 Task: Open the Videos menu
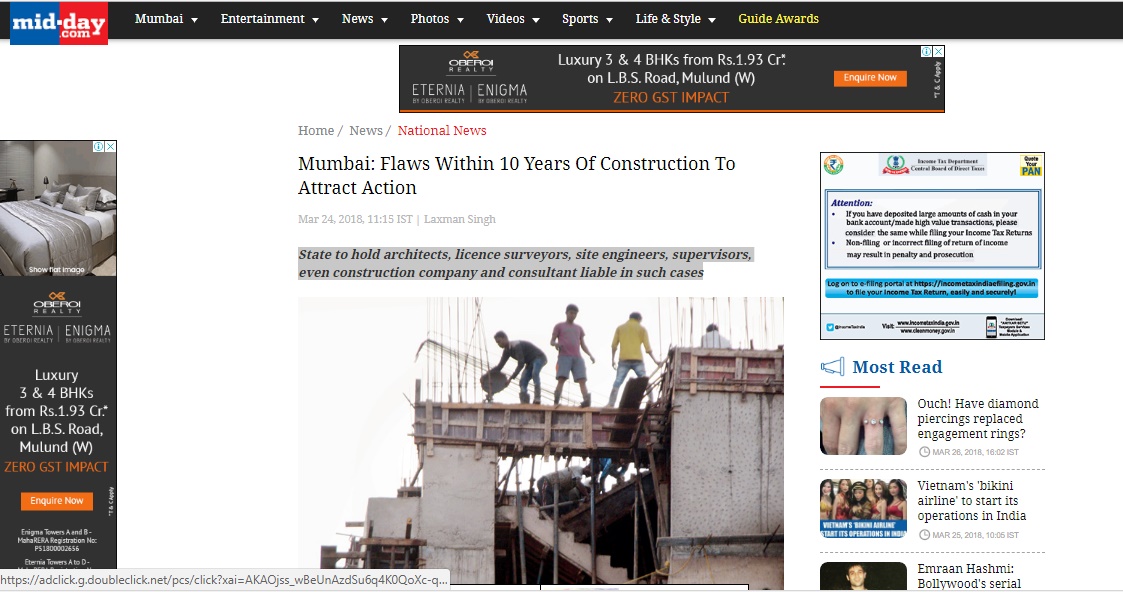513,19
